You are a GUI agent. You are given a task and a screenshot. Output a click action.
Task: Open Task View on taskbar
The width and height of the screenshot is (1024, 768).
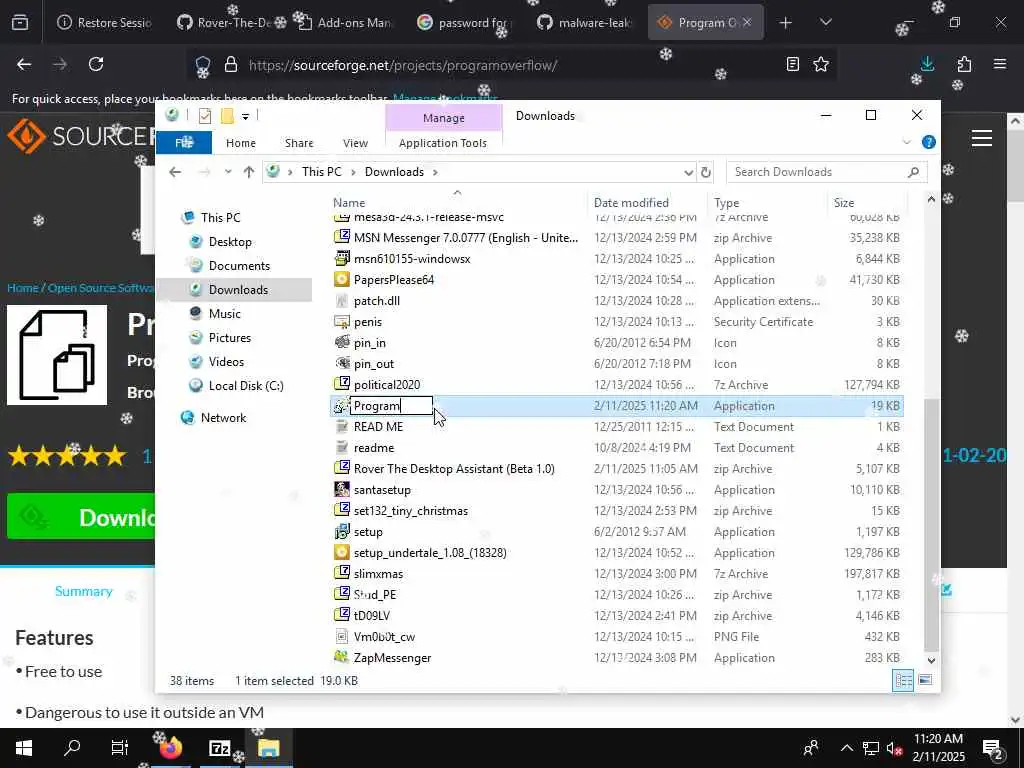(120, 748)
